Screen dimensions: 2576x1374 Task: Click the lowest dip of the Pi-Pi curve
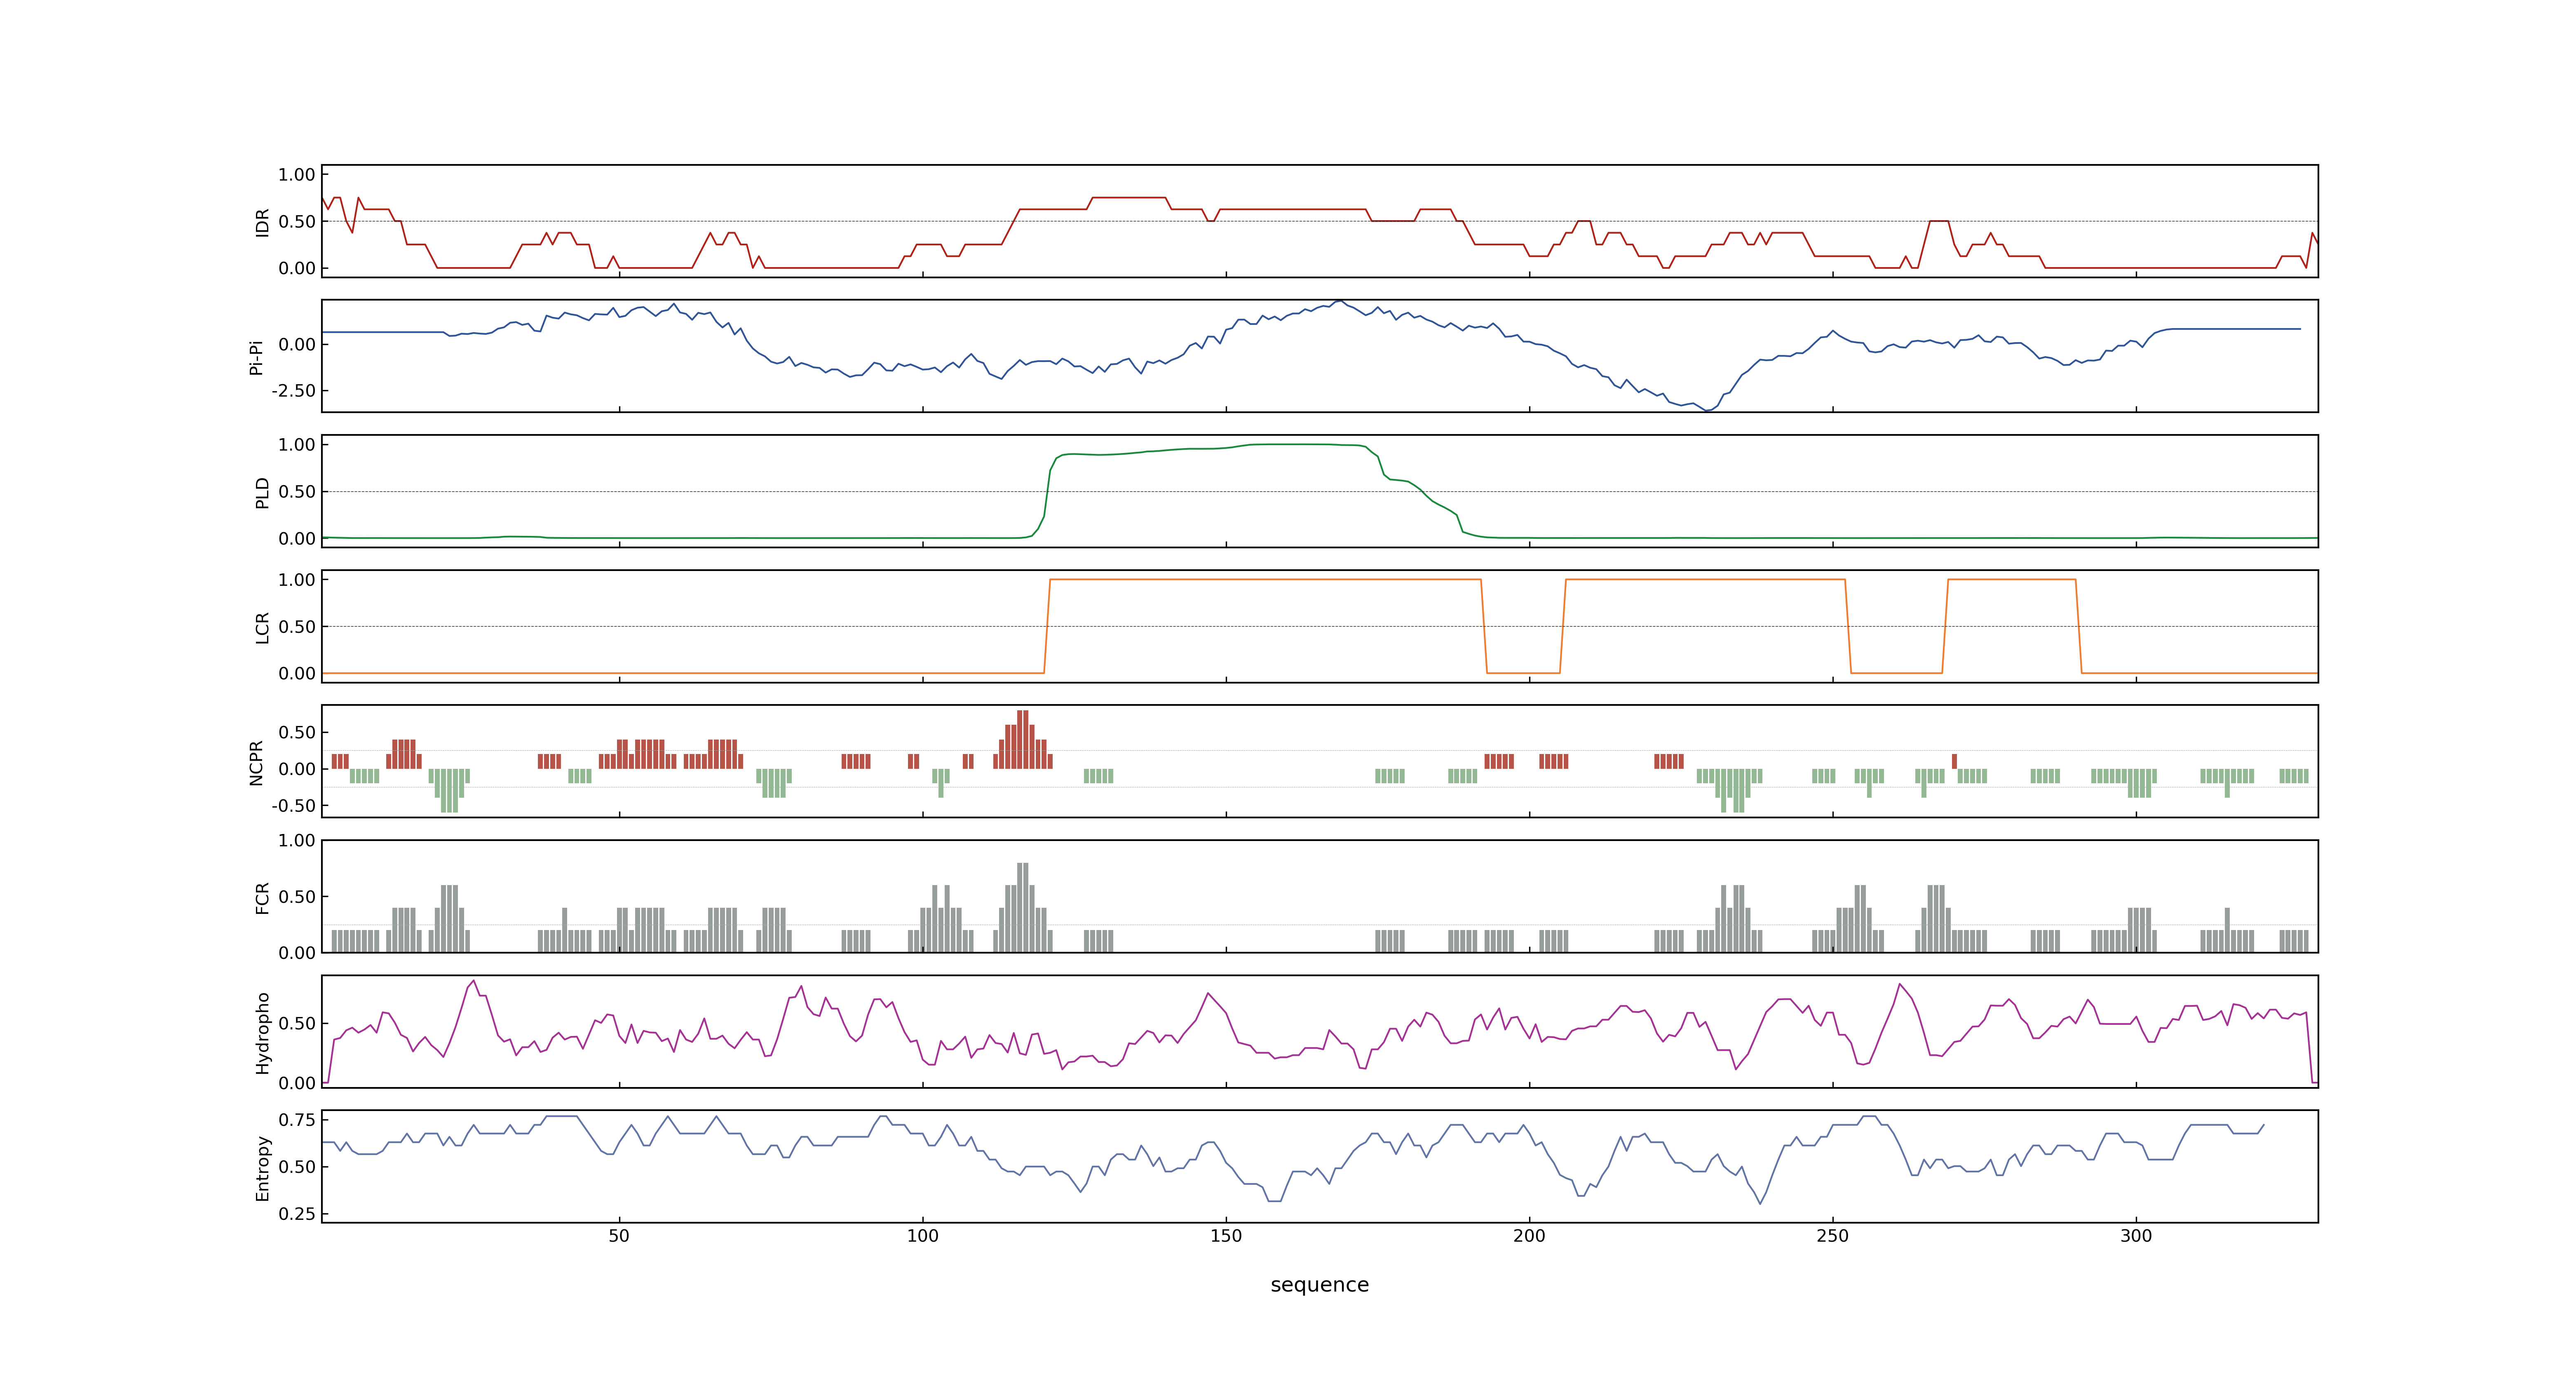(x=1707, y=410)
